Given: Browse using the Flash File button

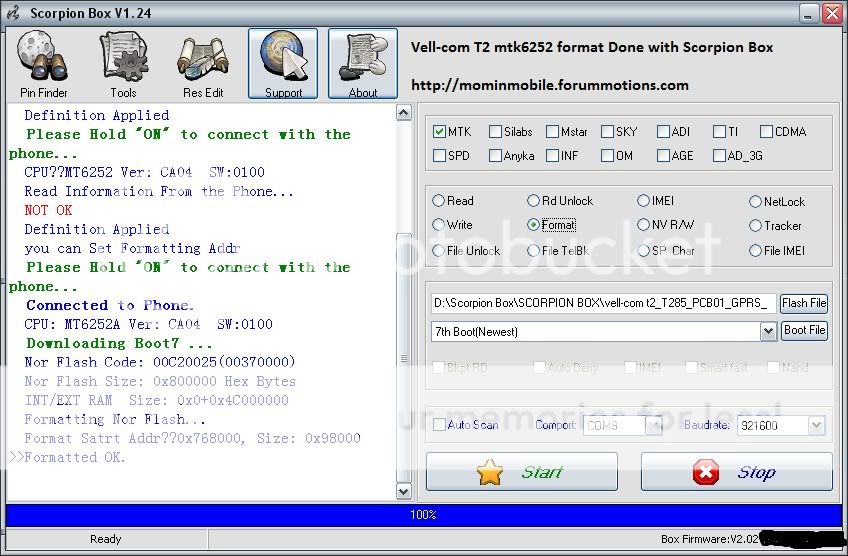Looking at the screenshot, I should pyautogui.click(x=804, y=303).
